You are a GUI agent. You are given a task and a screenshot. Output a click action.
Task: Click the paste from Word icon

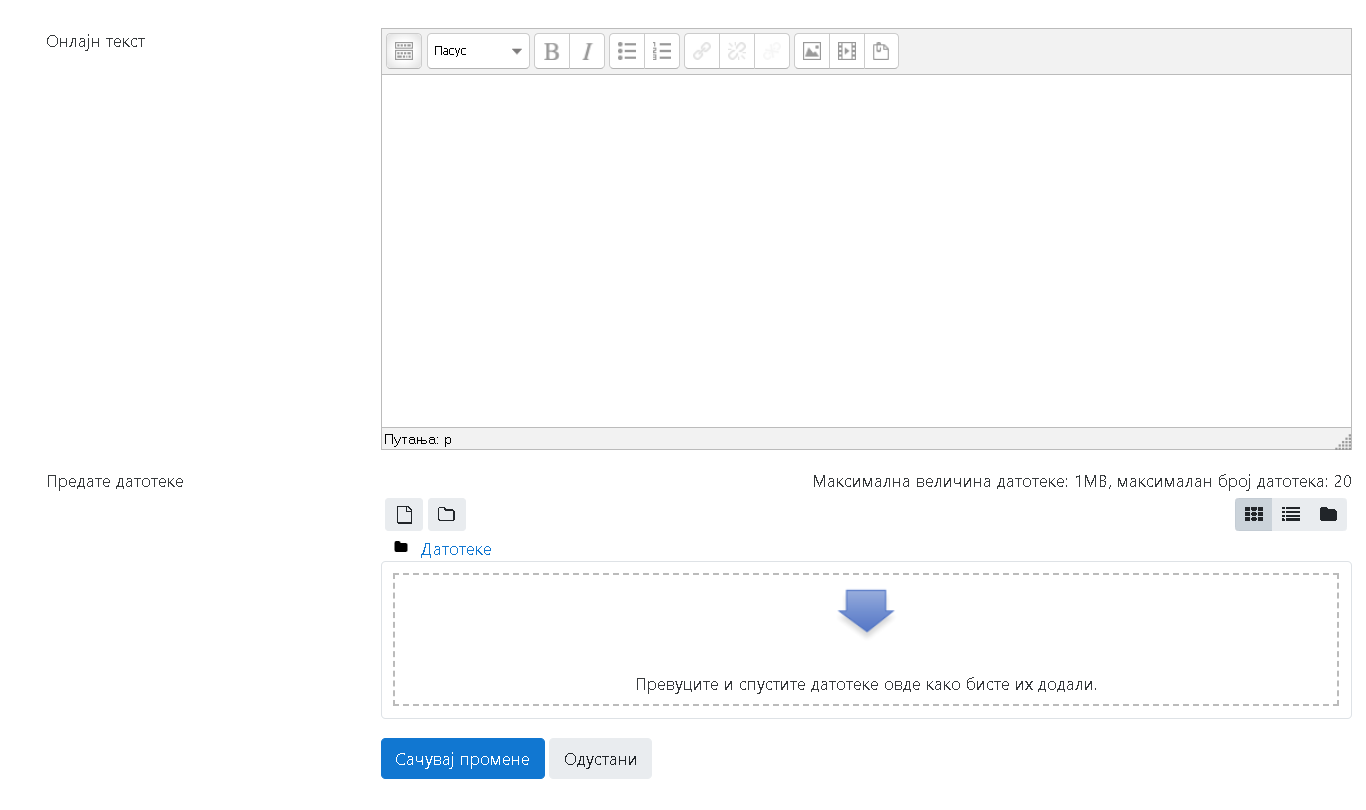click(881, 51)
